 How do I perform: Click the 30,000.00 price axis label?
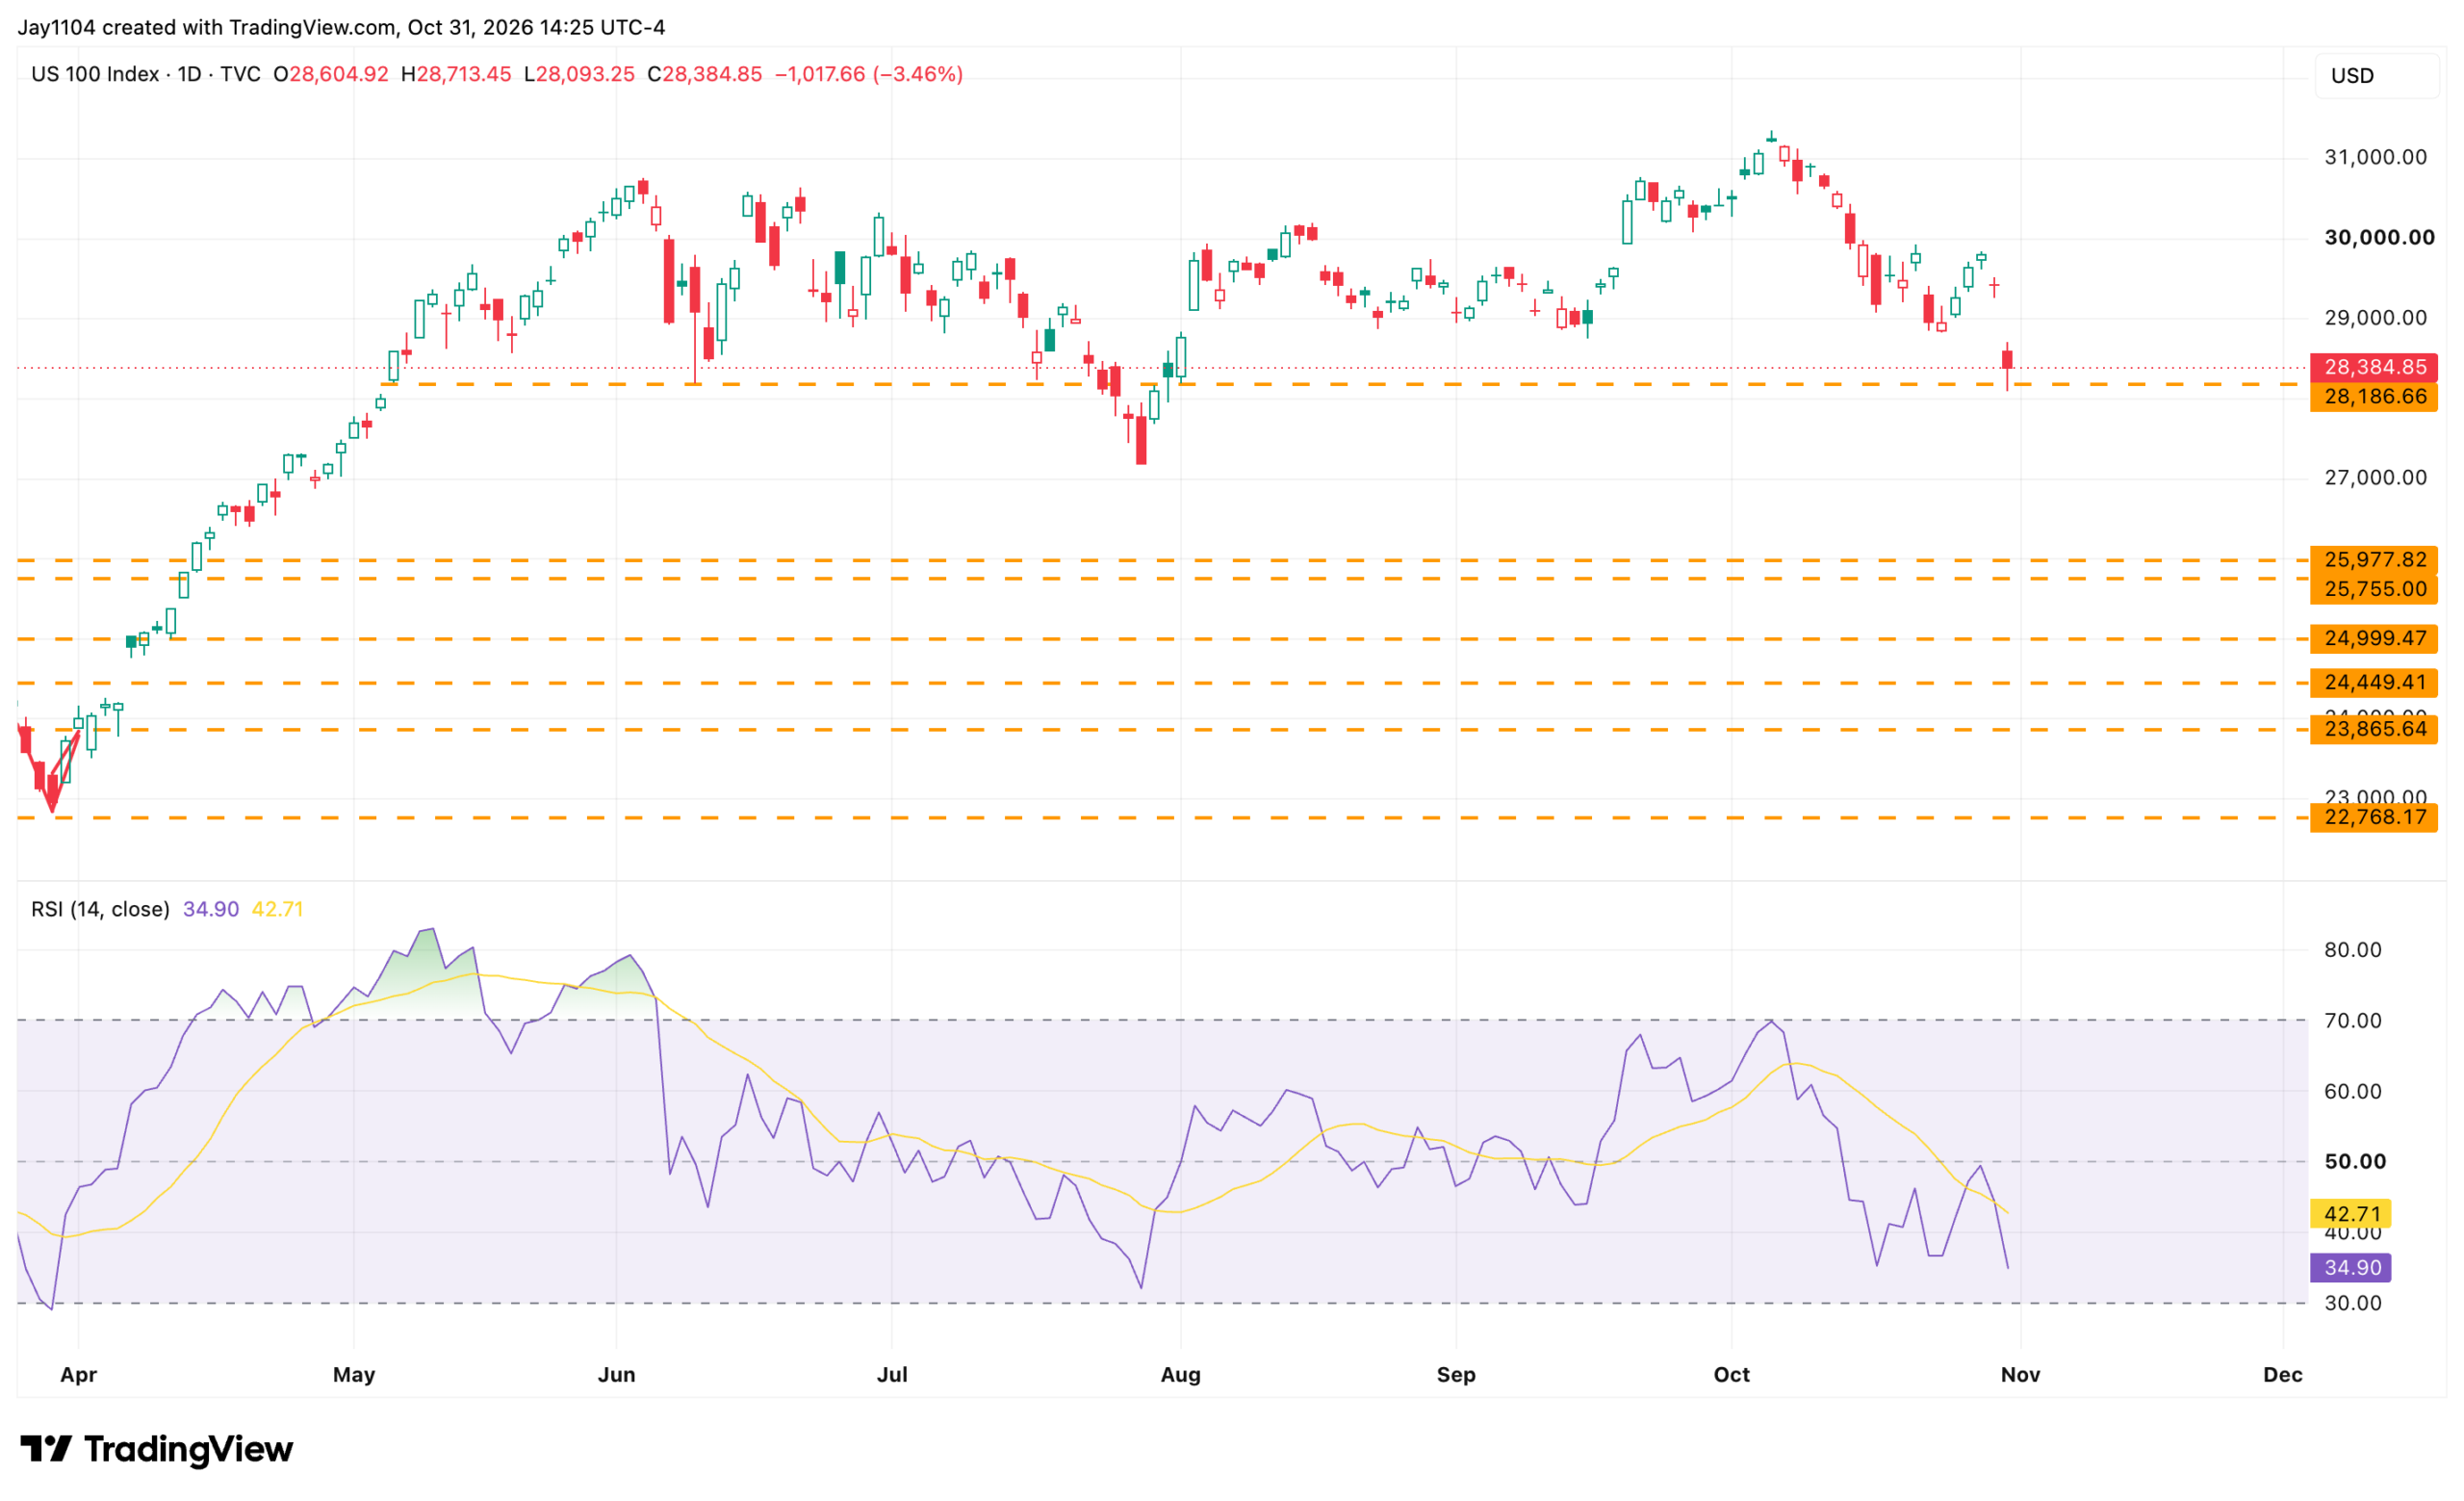point(2379,237)
